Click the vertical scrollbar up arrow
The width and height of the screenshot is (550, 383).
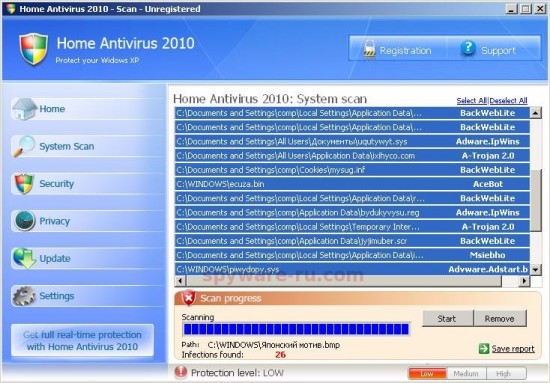point(536,113)
